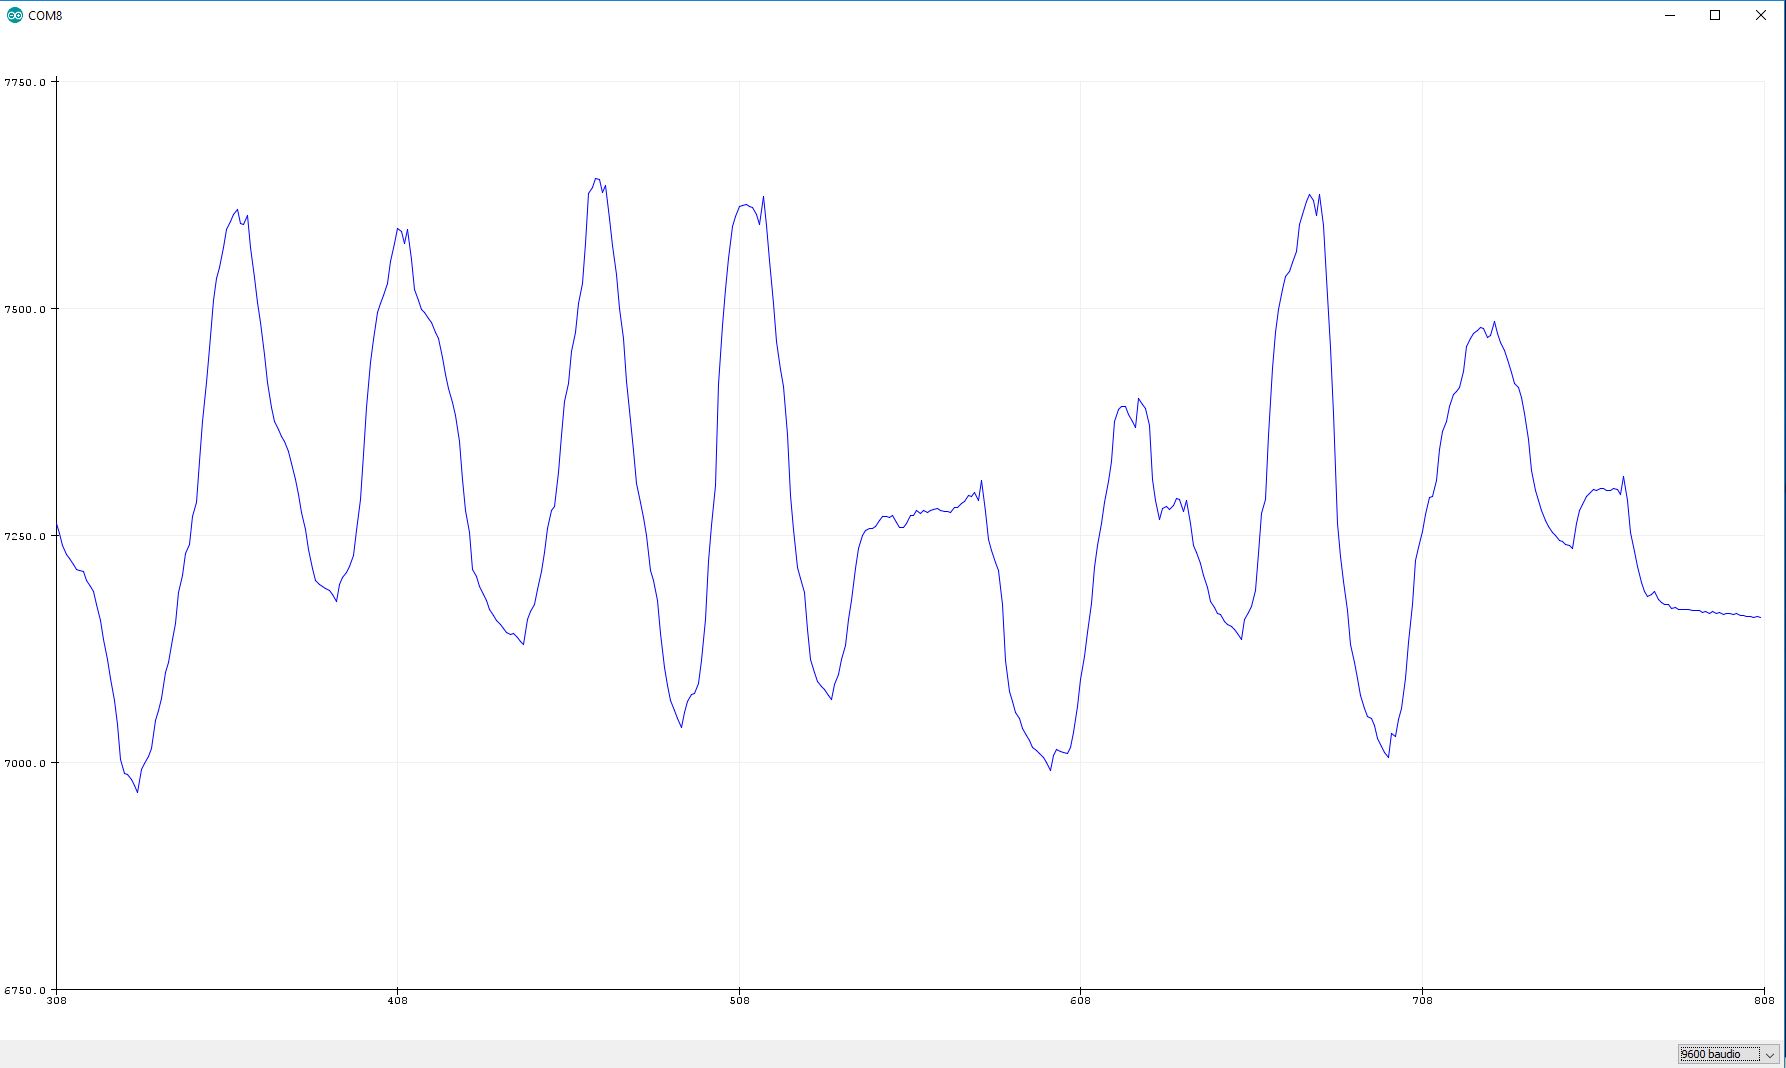
Task: Maximize the COM8 plotter window
Action: (x=1715, y=15)
